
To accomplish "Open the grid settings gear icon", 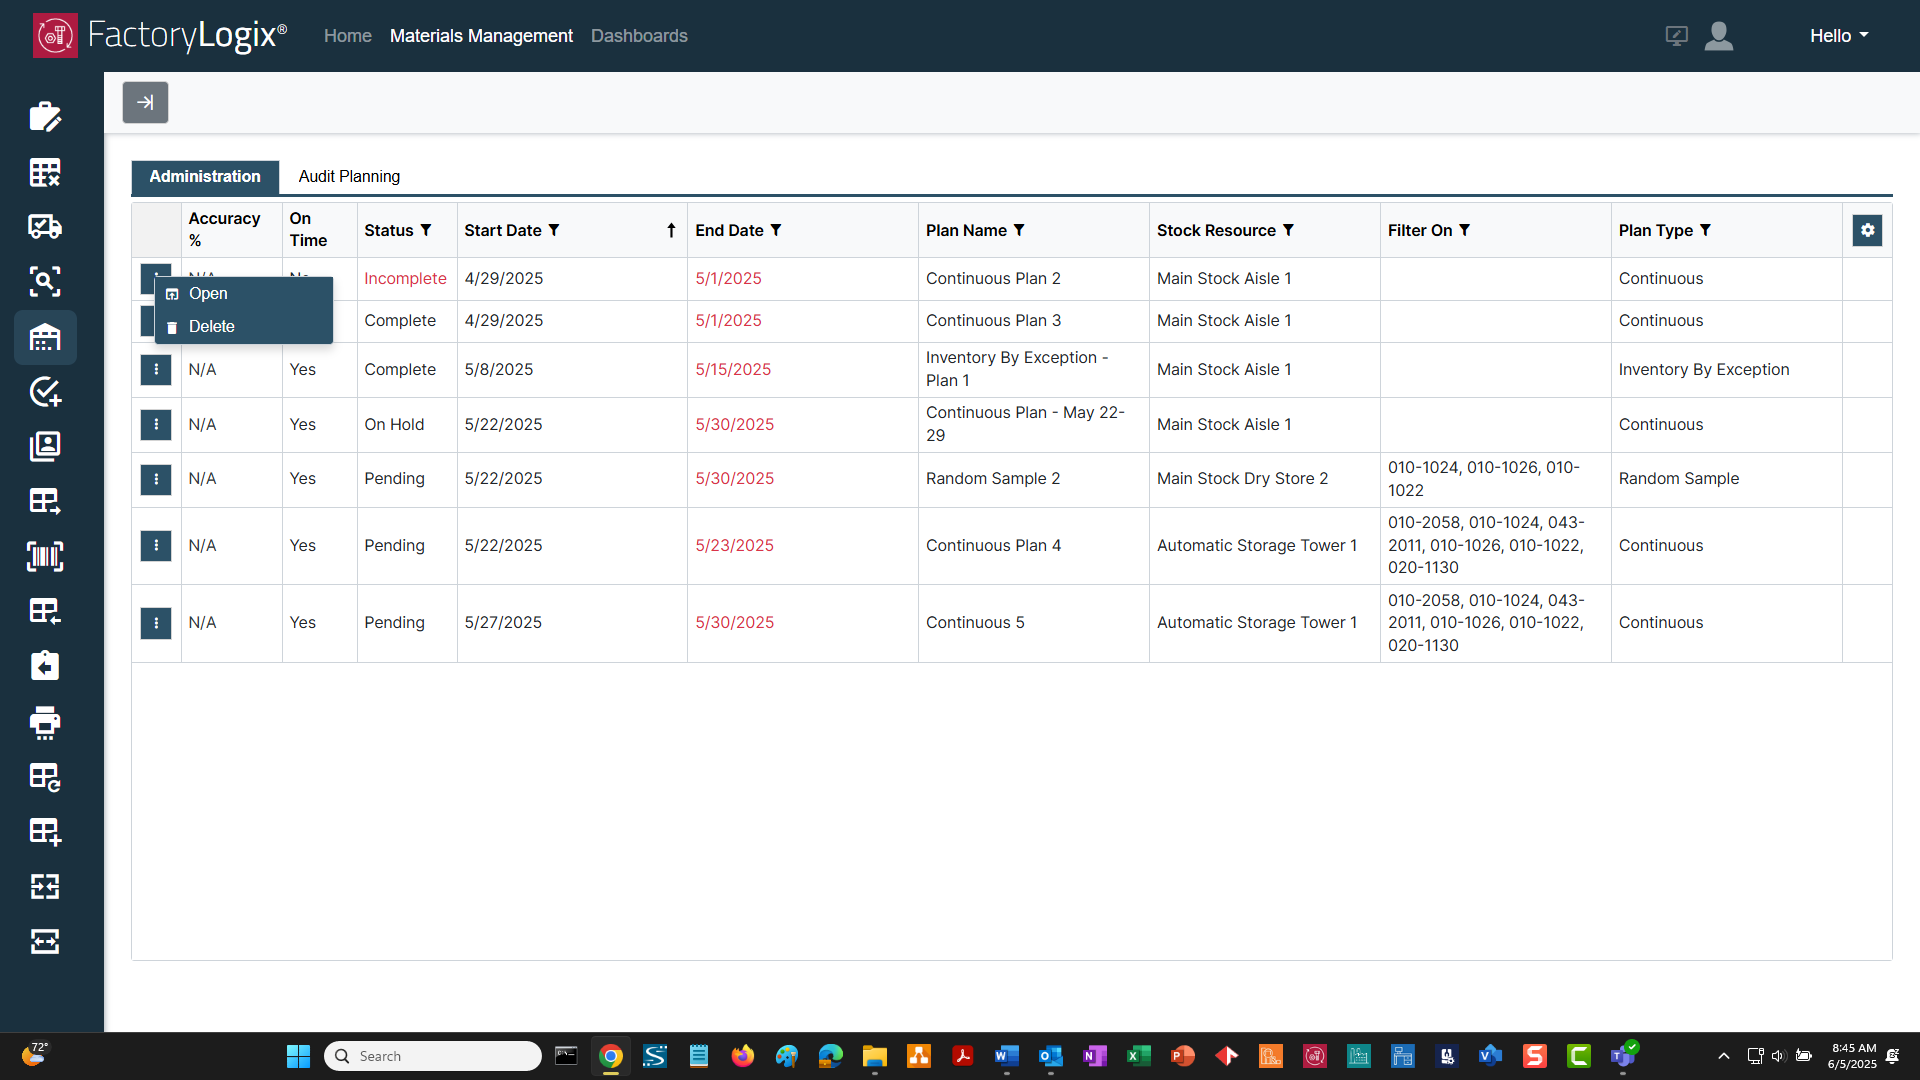I will [1867, 230].
